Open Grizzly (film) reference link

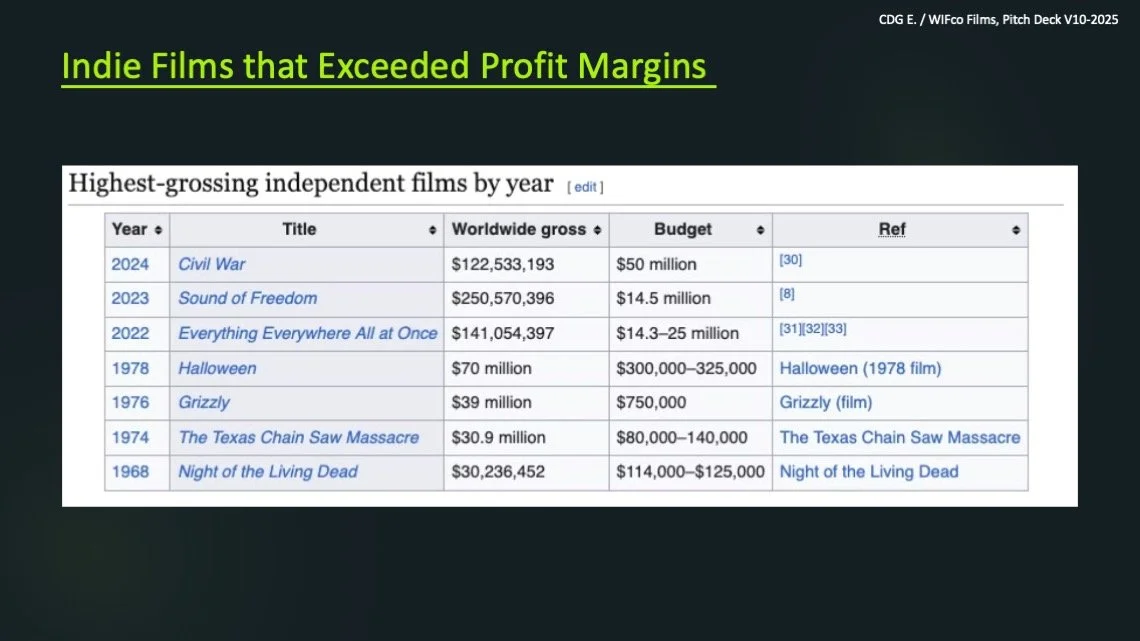click(x=826, y=402)
